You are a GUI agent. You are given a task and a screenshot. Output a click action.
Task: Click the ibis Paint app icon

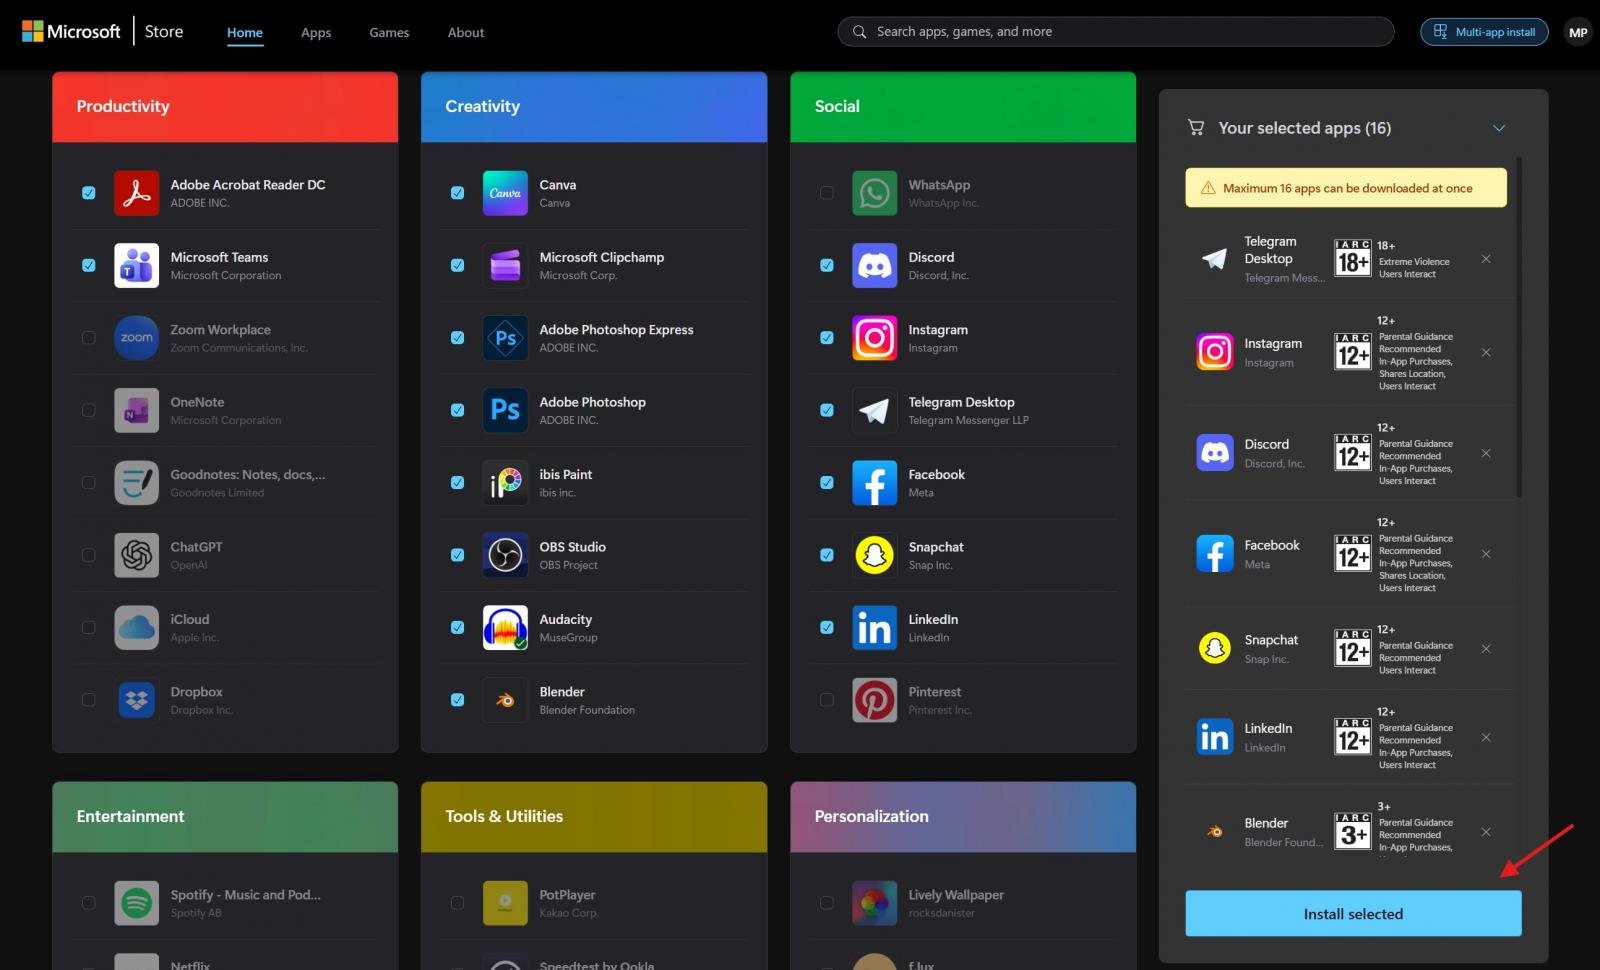click(x=505, y=482)
